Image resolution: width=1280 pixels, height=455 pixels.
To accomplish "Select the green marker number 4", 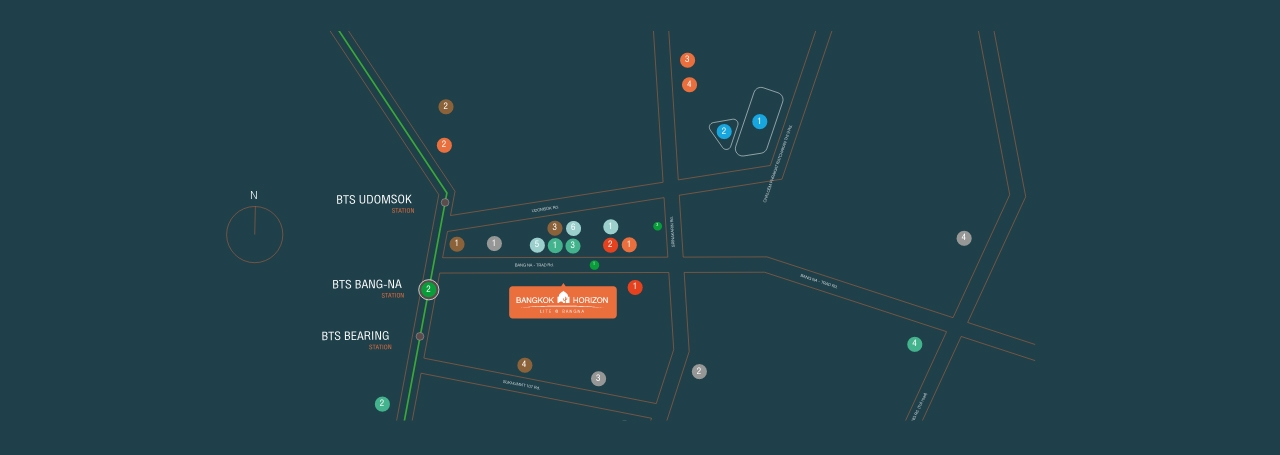I will pyautogui.click(x=914, y=344).
